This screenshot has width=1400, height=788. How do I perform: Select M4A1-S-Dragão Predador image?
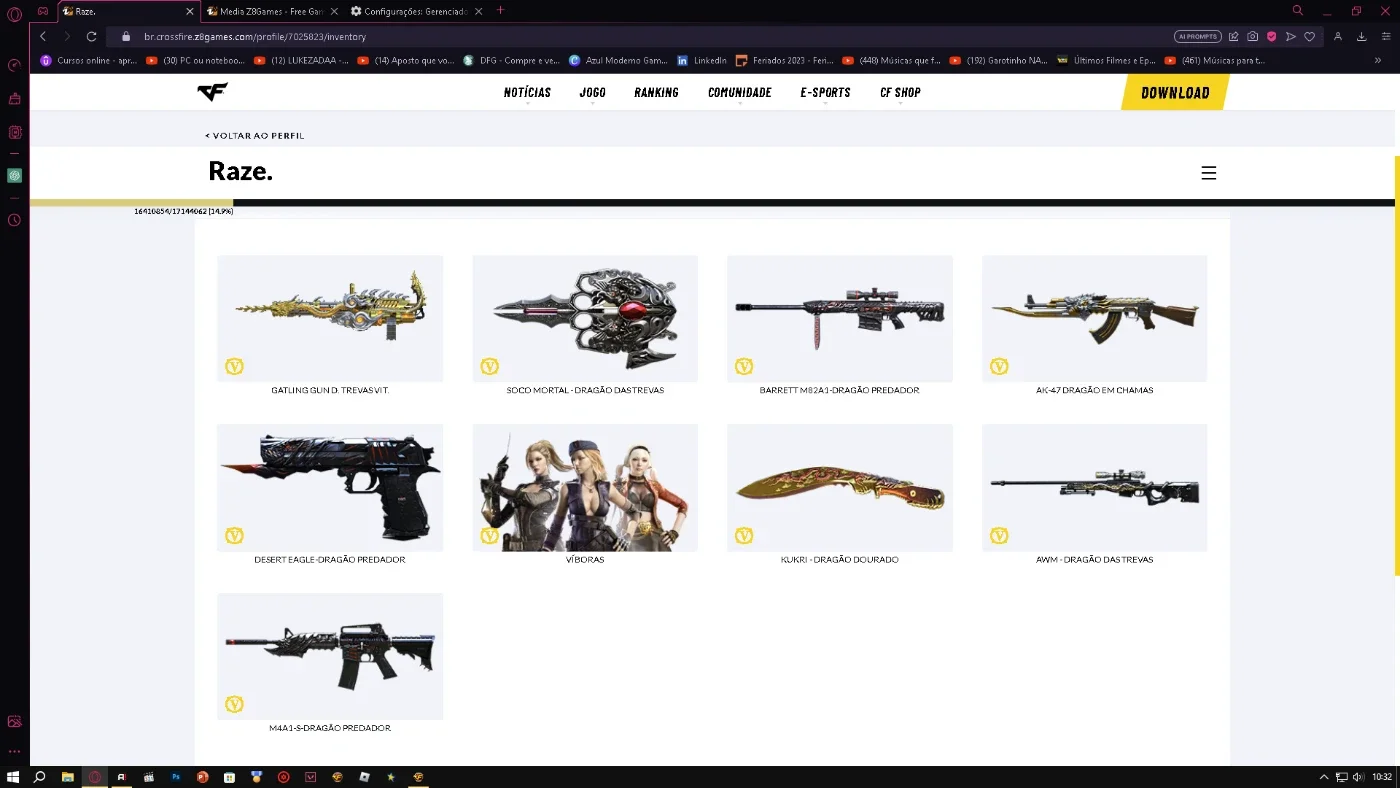[x=330, y=657]
